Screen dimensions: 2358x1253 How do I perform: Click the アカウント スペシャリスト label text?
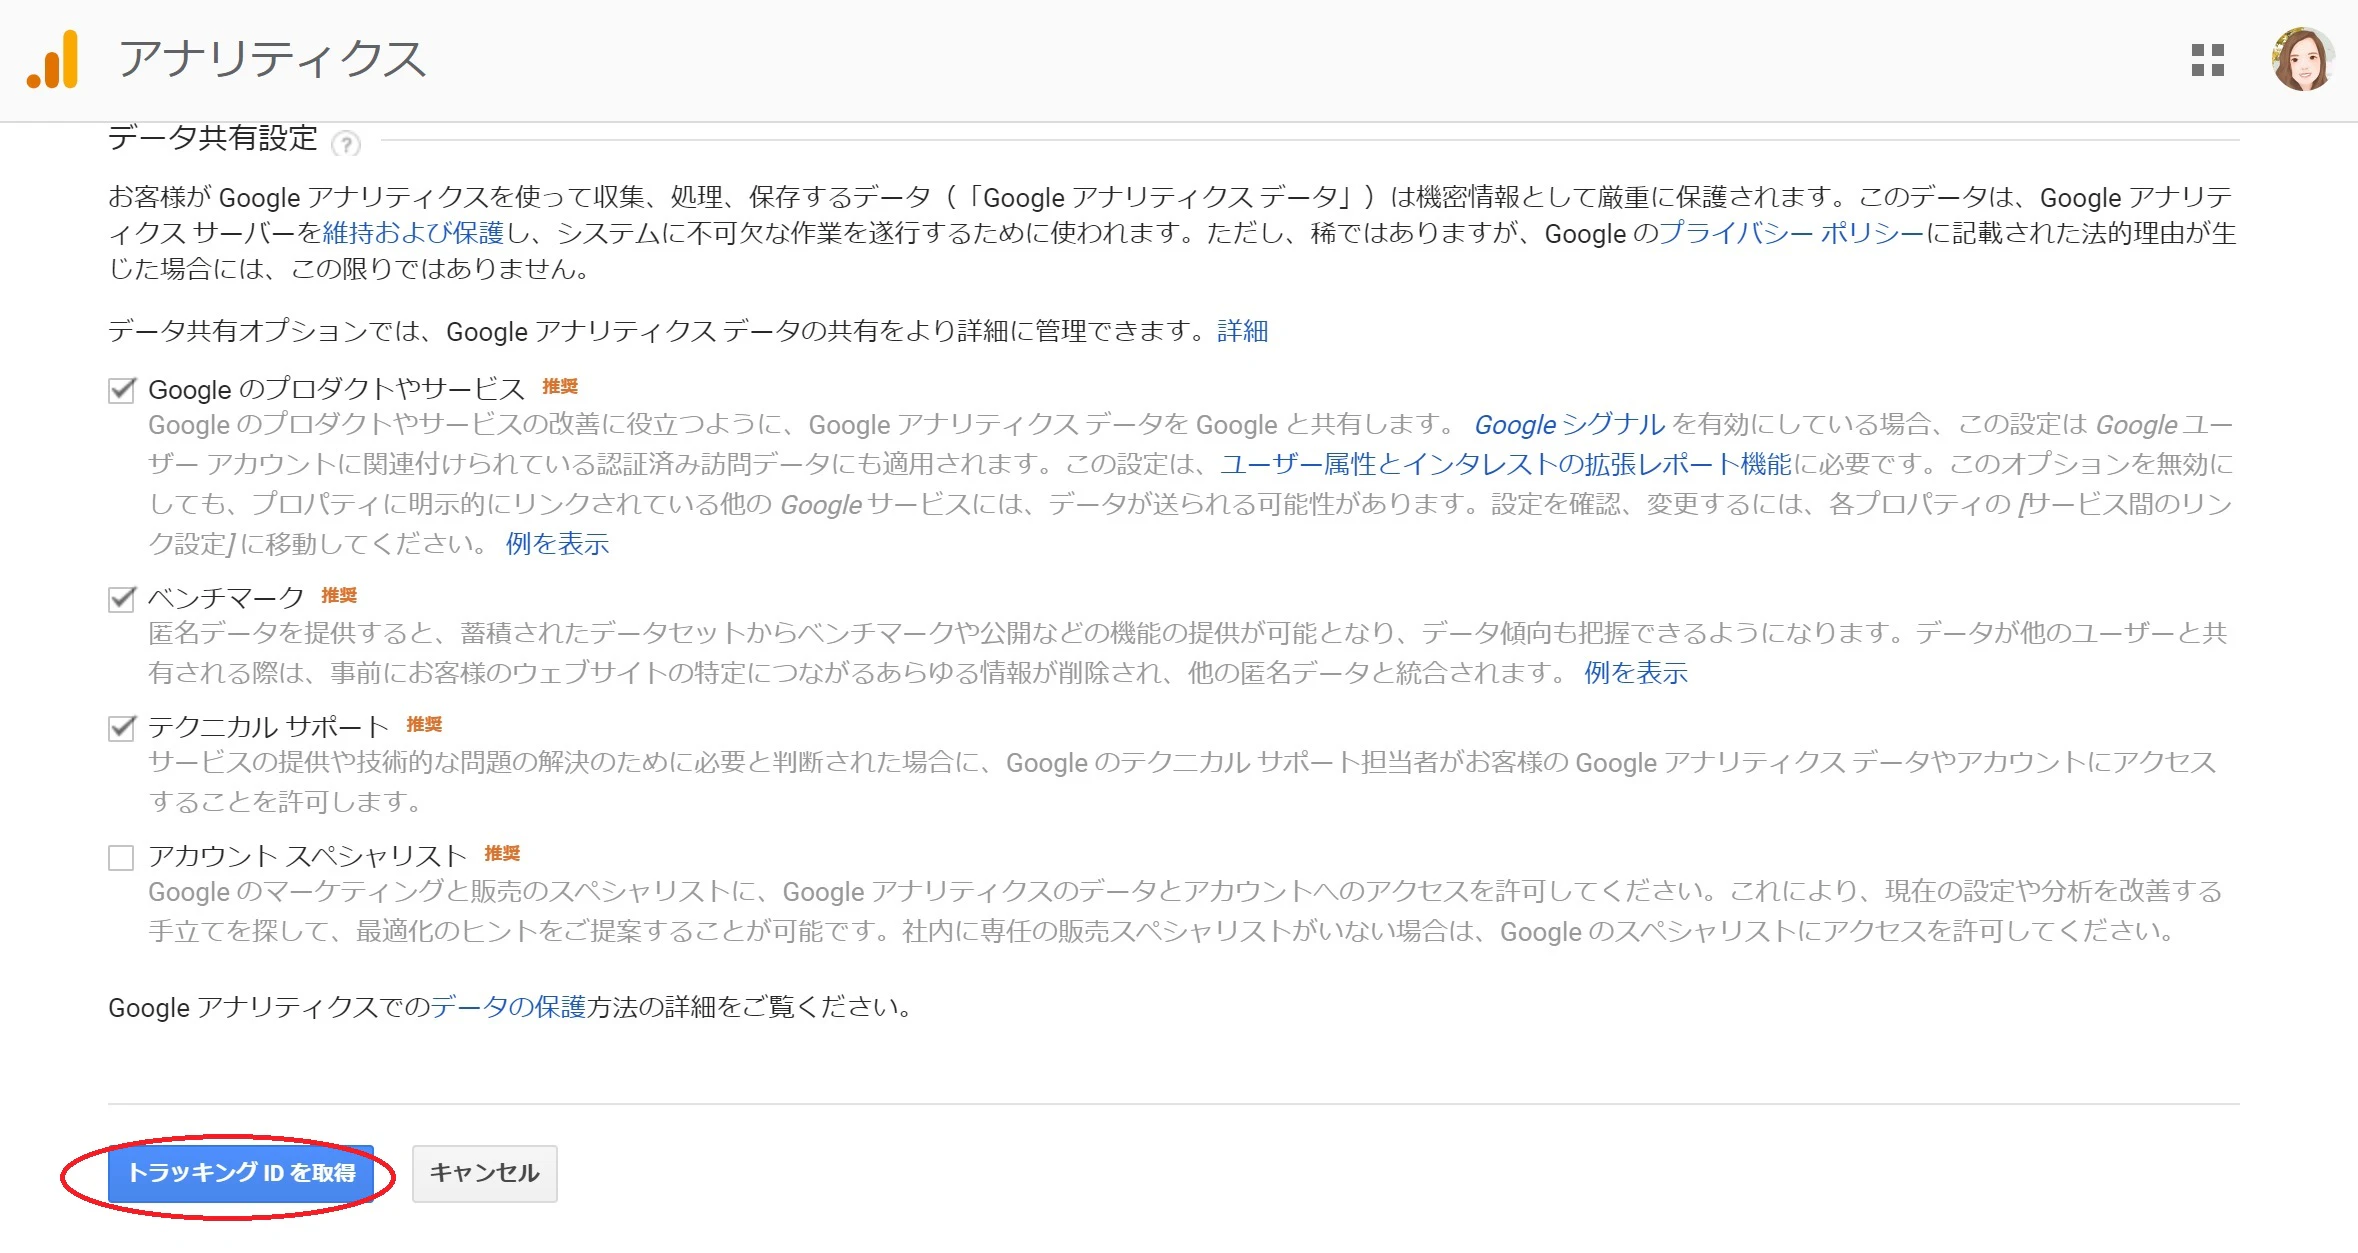pyautogui.click(x=308, y=857)
